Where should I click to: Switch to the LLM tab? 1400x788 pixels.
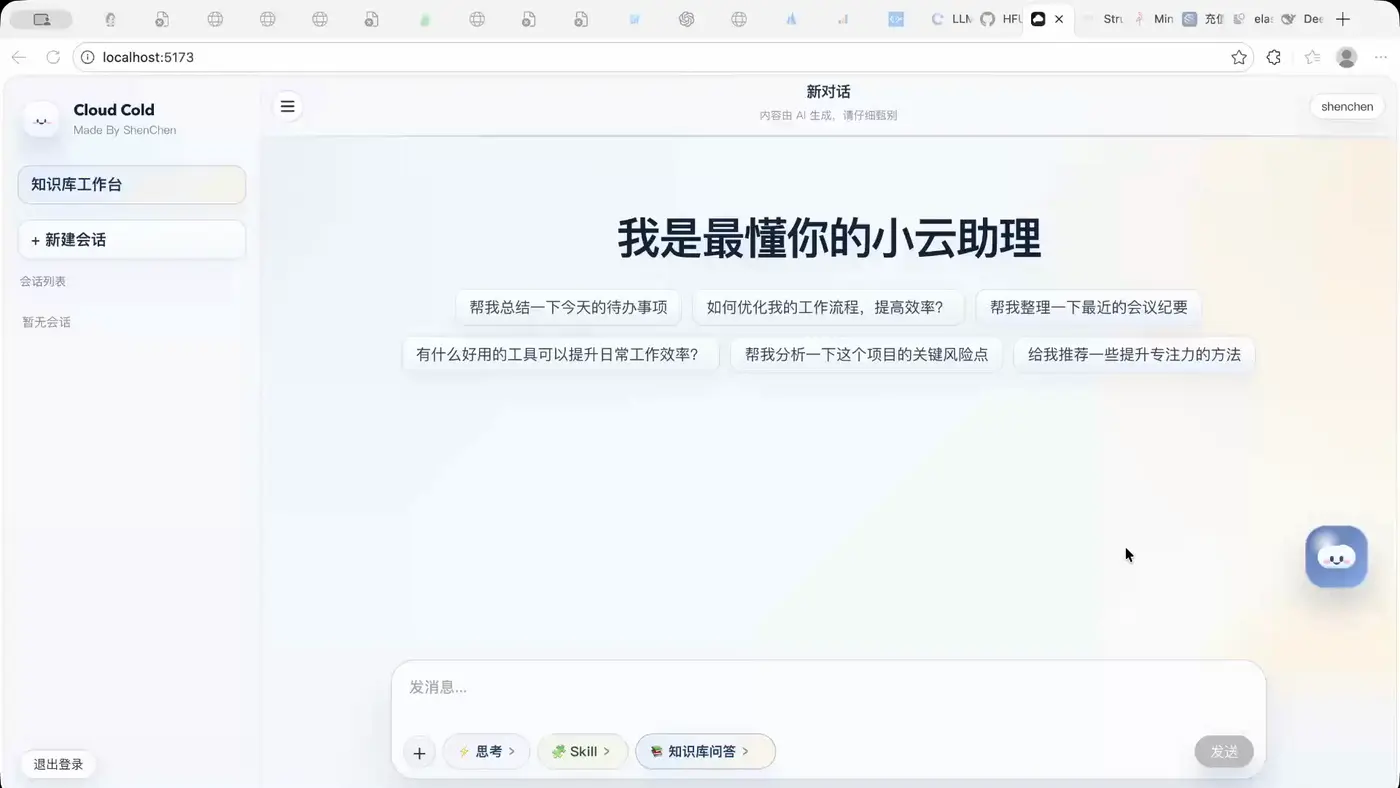point(950,19)
